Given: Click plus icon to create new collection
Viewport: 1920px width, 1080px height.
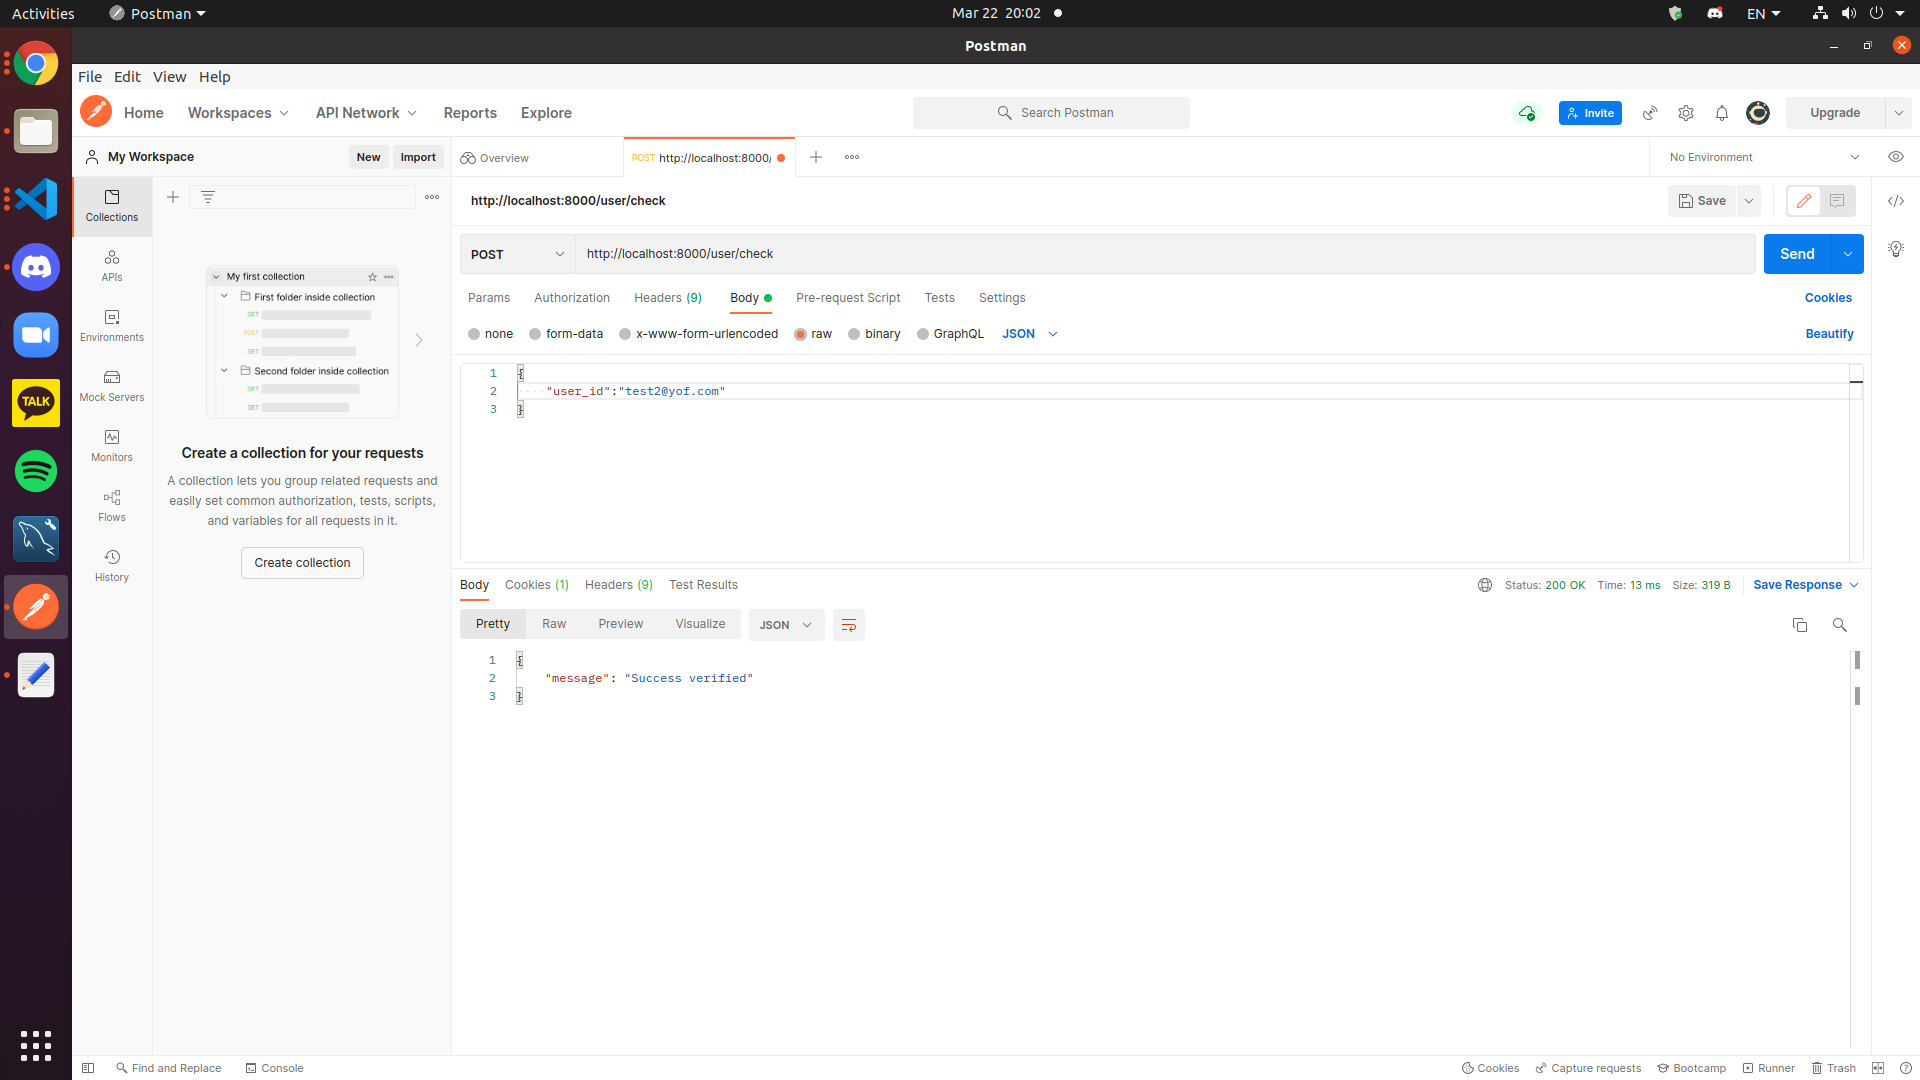Looking at the screenshot, I should (173, 197).
